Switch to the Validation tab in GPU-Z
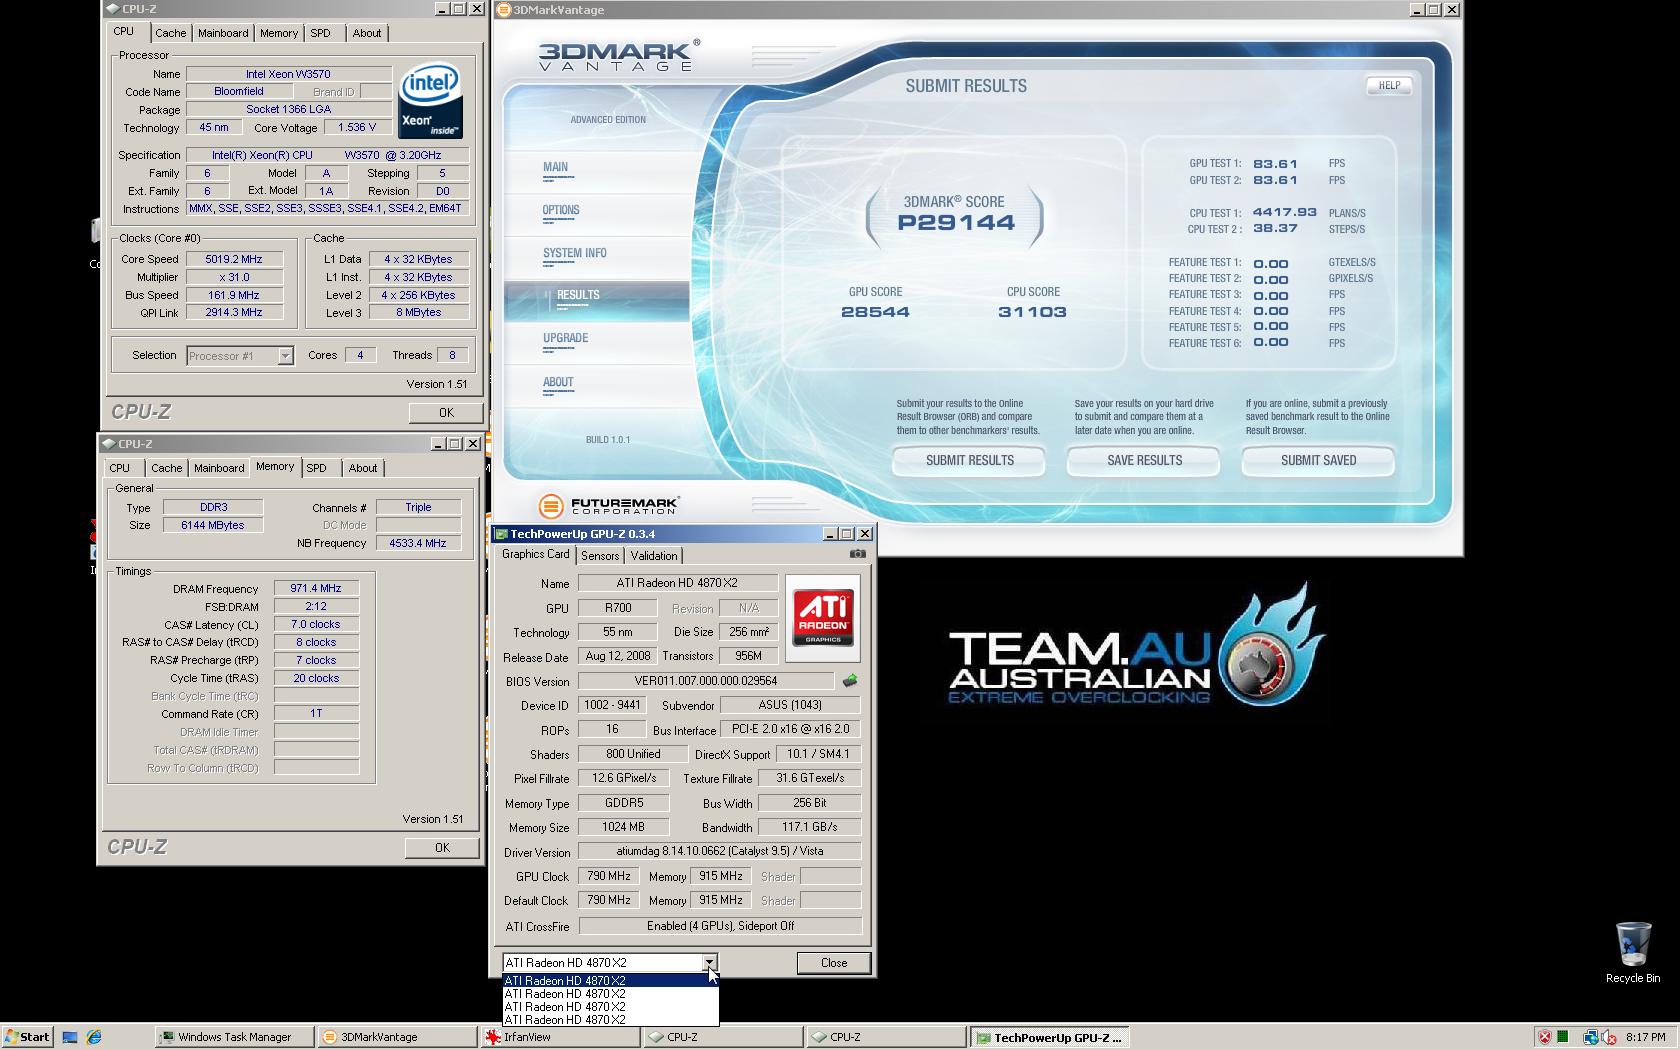Screen dimensions: 1680x1050 654,556
